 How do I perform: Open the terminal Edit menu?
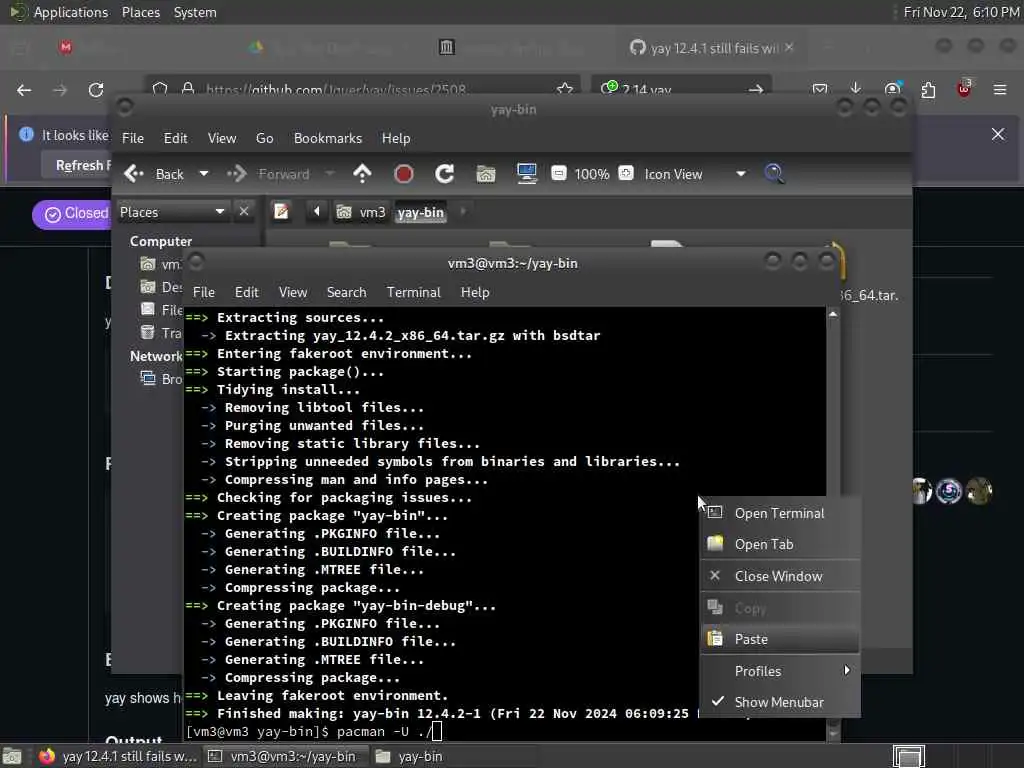(247, 293)
